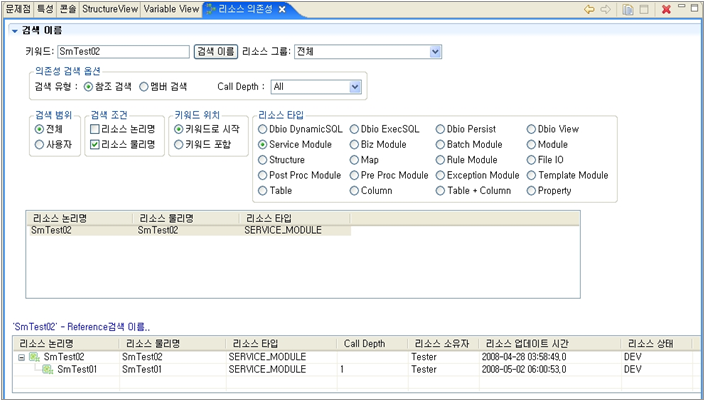This screenshot has height=402, width=706.
Task: Click the back arrow toolbar icon
Action: click(x=591, y=9)
